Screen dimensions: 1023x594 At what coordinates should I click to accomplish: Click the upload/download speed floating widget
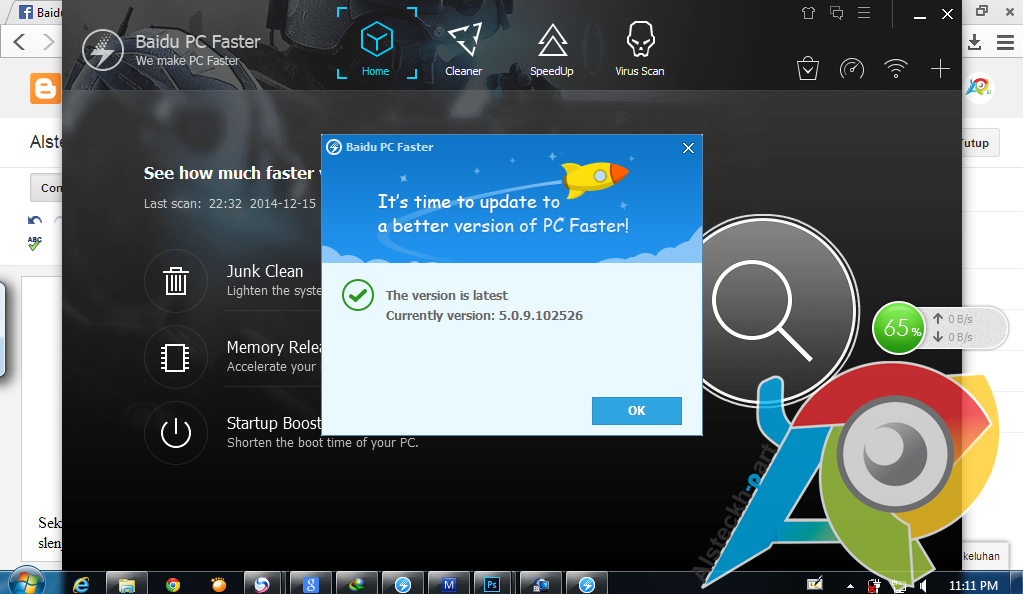(x=966, y=328)
